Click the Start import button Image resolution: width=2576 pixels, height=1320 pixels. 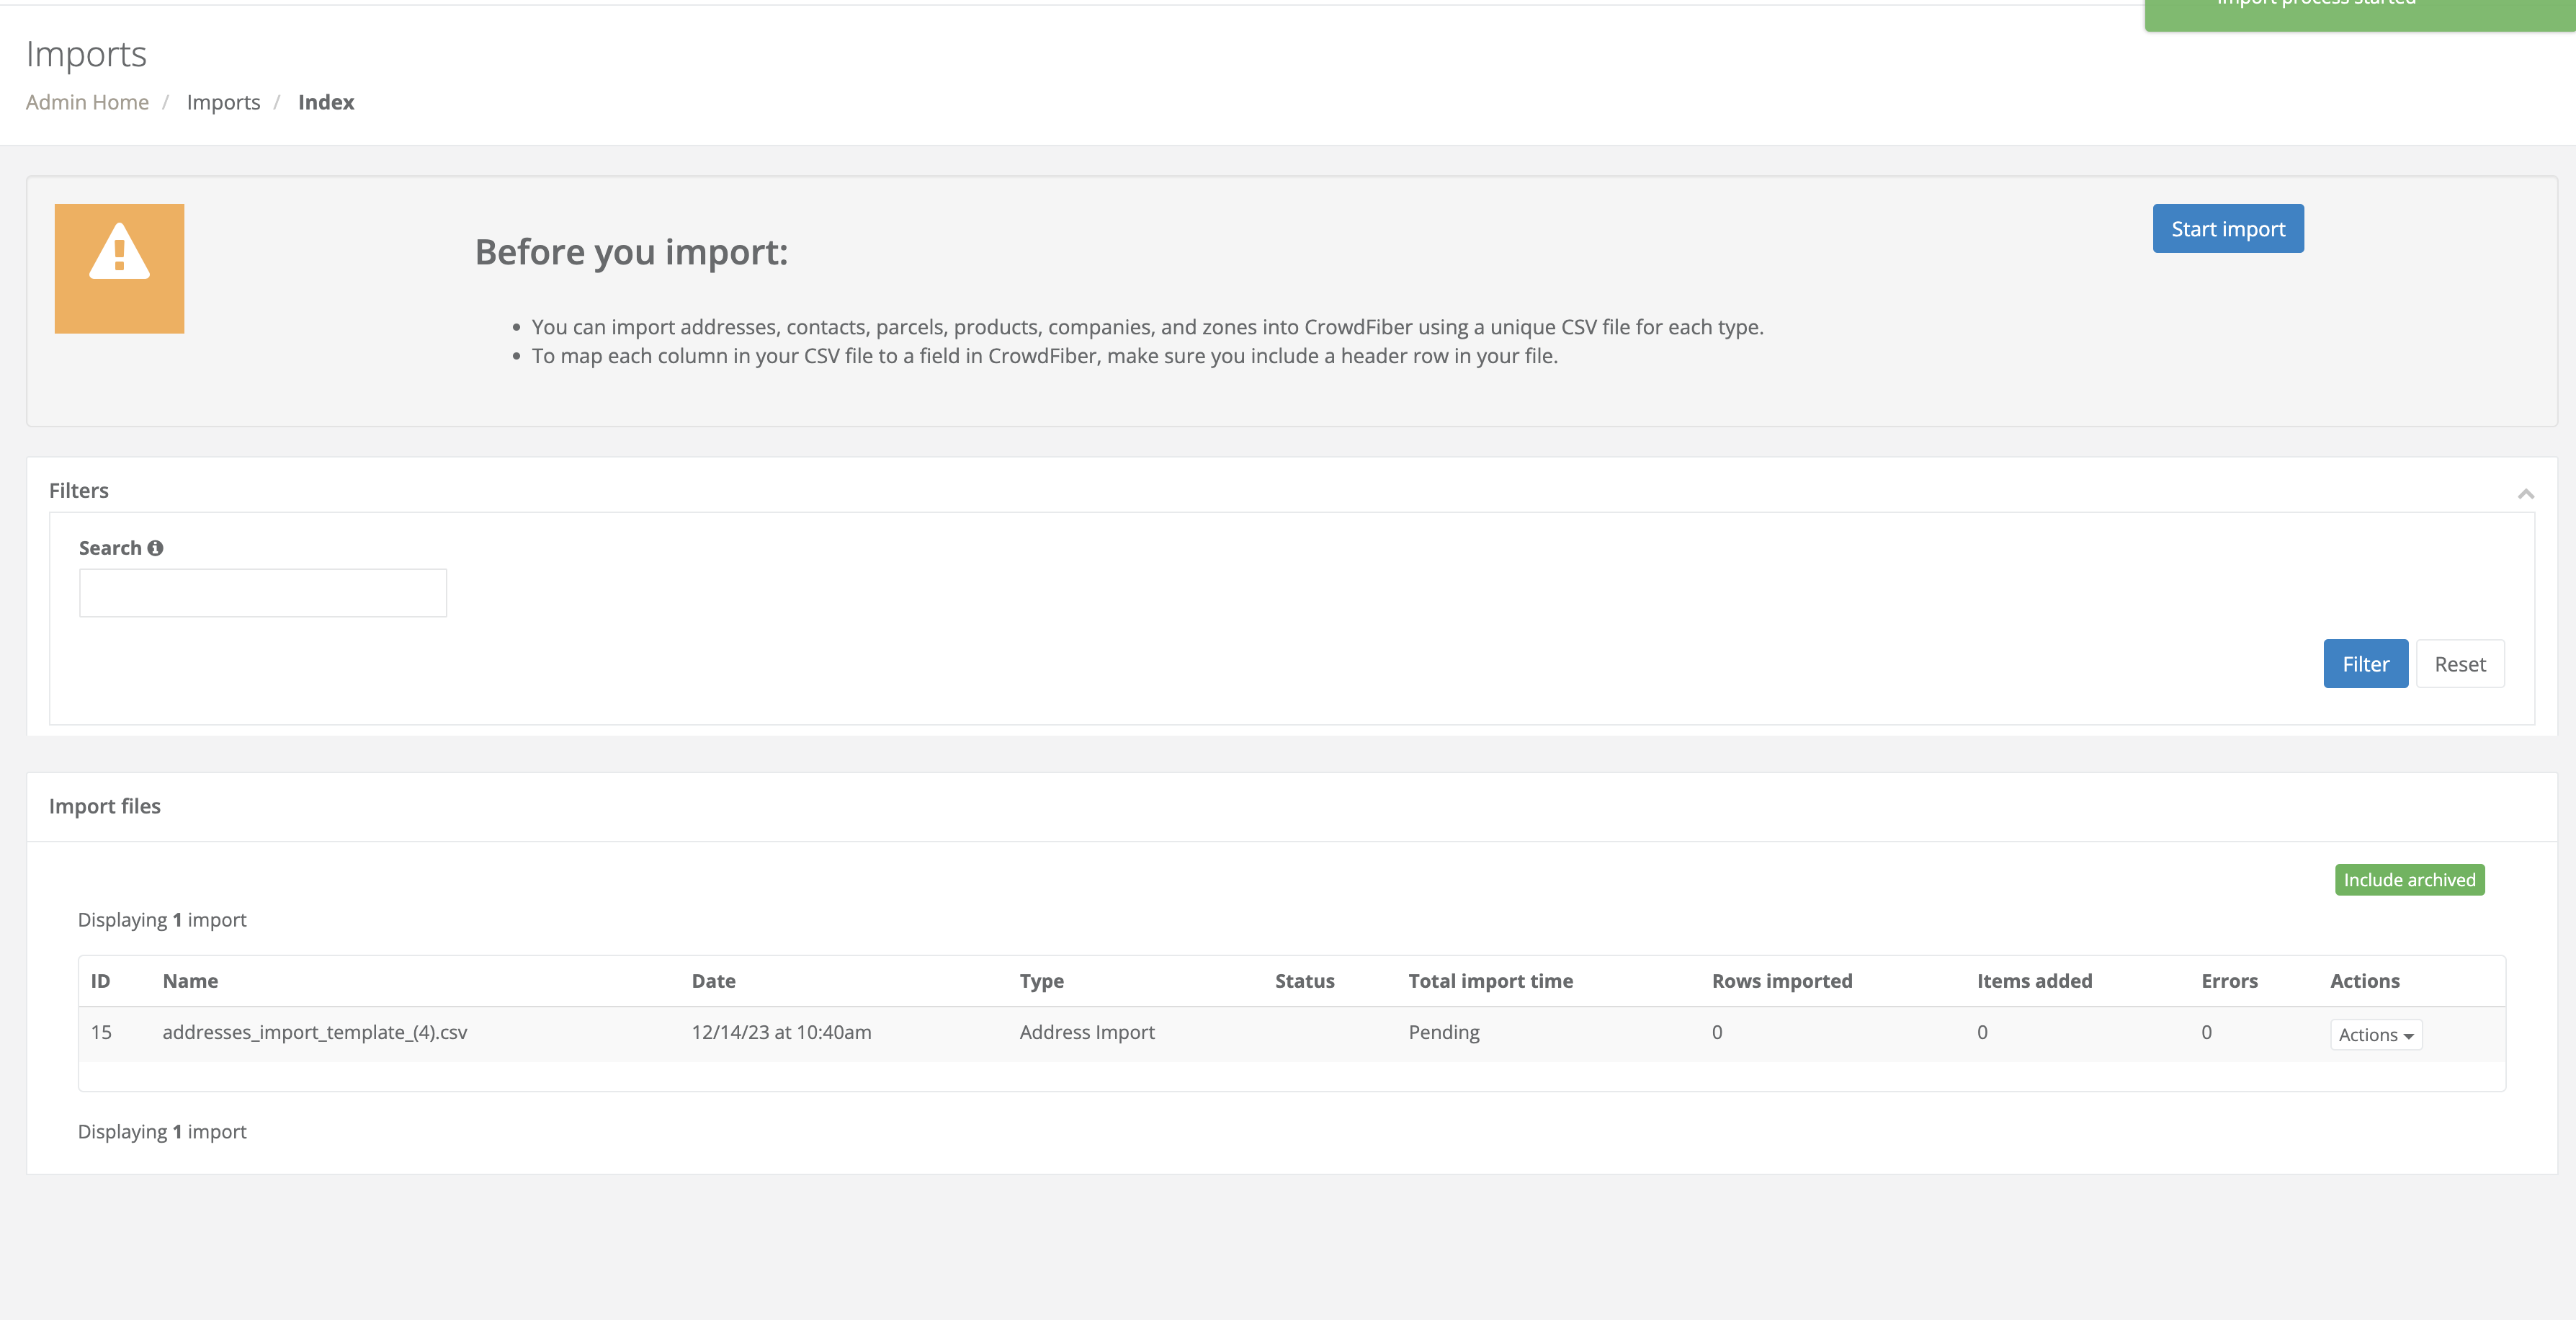(x=2228, y=228)
